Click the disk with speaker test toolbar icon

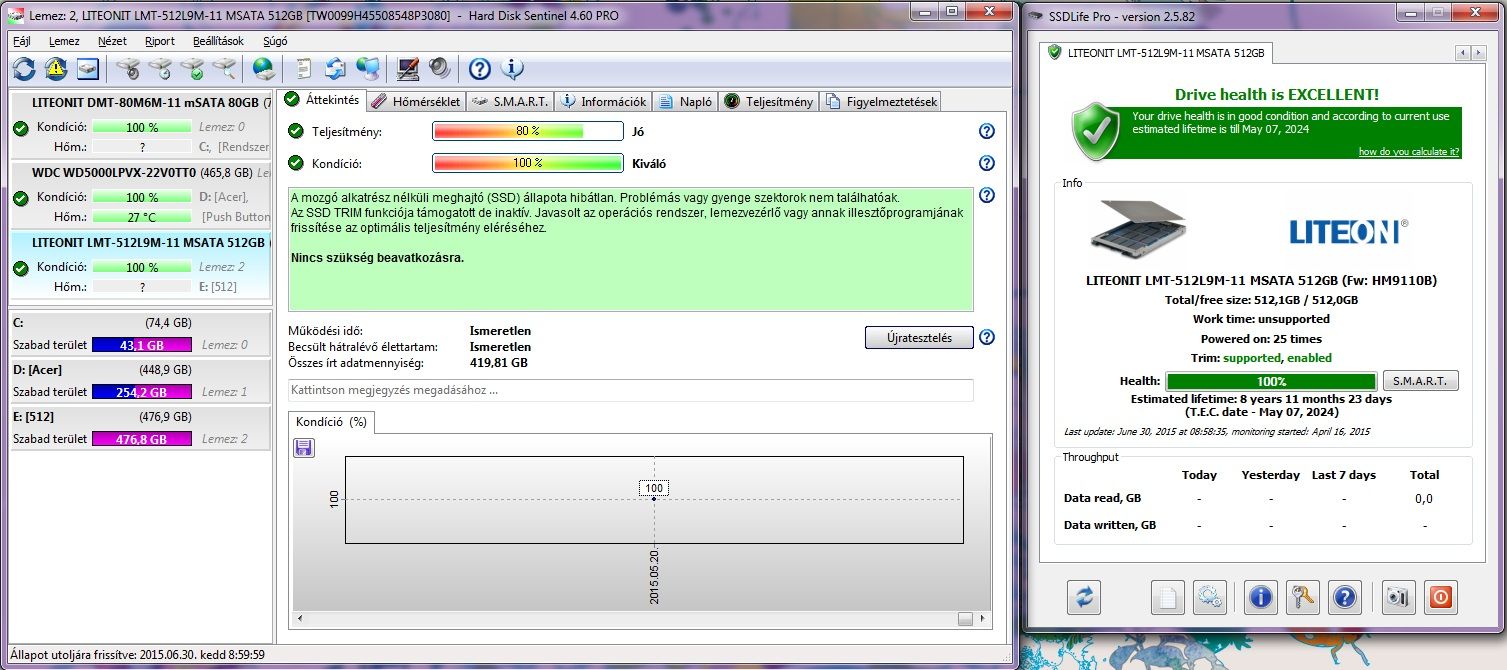pyautogui.click(x=128, y=69)
